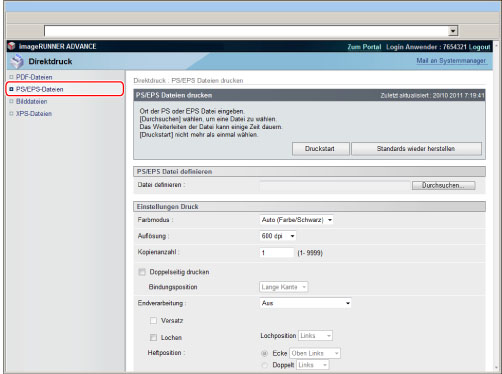Open the PDF-Dateien menu item
Viewport: 502px width, 374px height.
(34, 77)
